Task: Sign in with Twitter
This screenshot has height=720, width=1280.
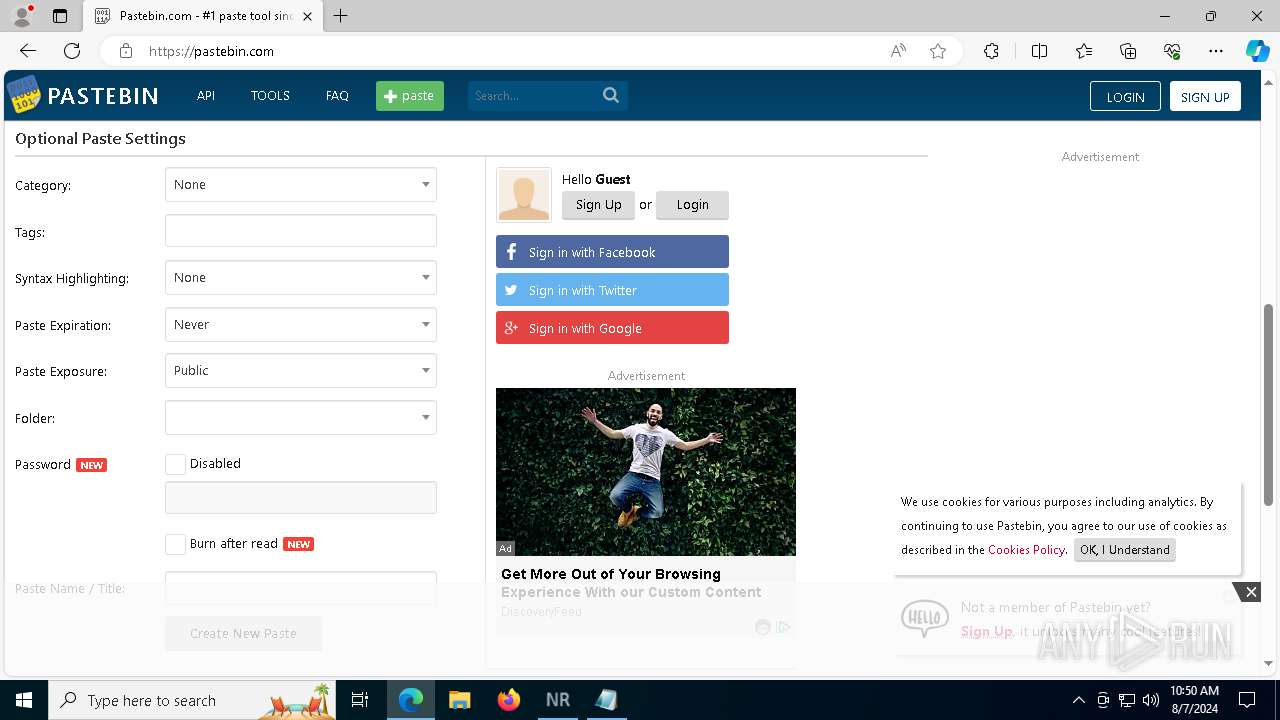Action: coord(612,290)
